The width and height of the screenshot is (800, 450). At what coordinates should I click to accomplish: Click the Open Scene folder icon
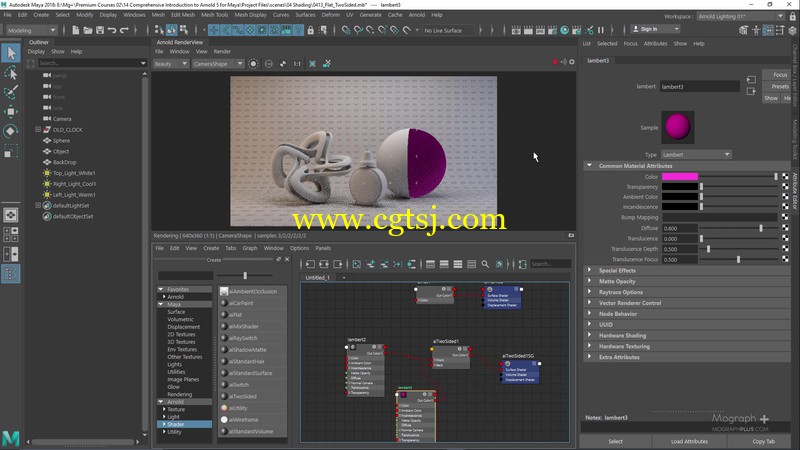[x=88, y=30]
